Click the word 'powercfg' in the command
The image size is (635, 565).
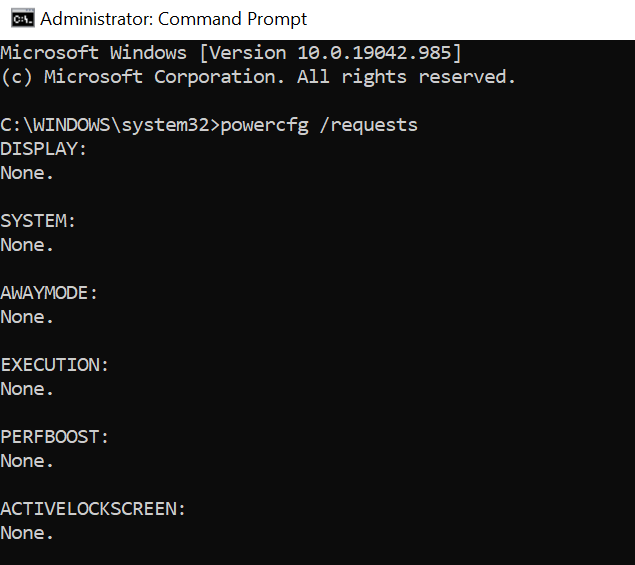(x=263, y=125)
